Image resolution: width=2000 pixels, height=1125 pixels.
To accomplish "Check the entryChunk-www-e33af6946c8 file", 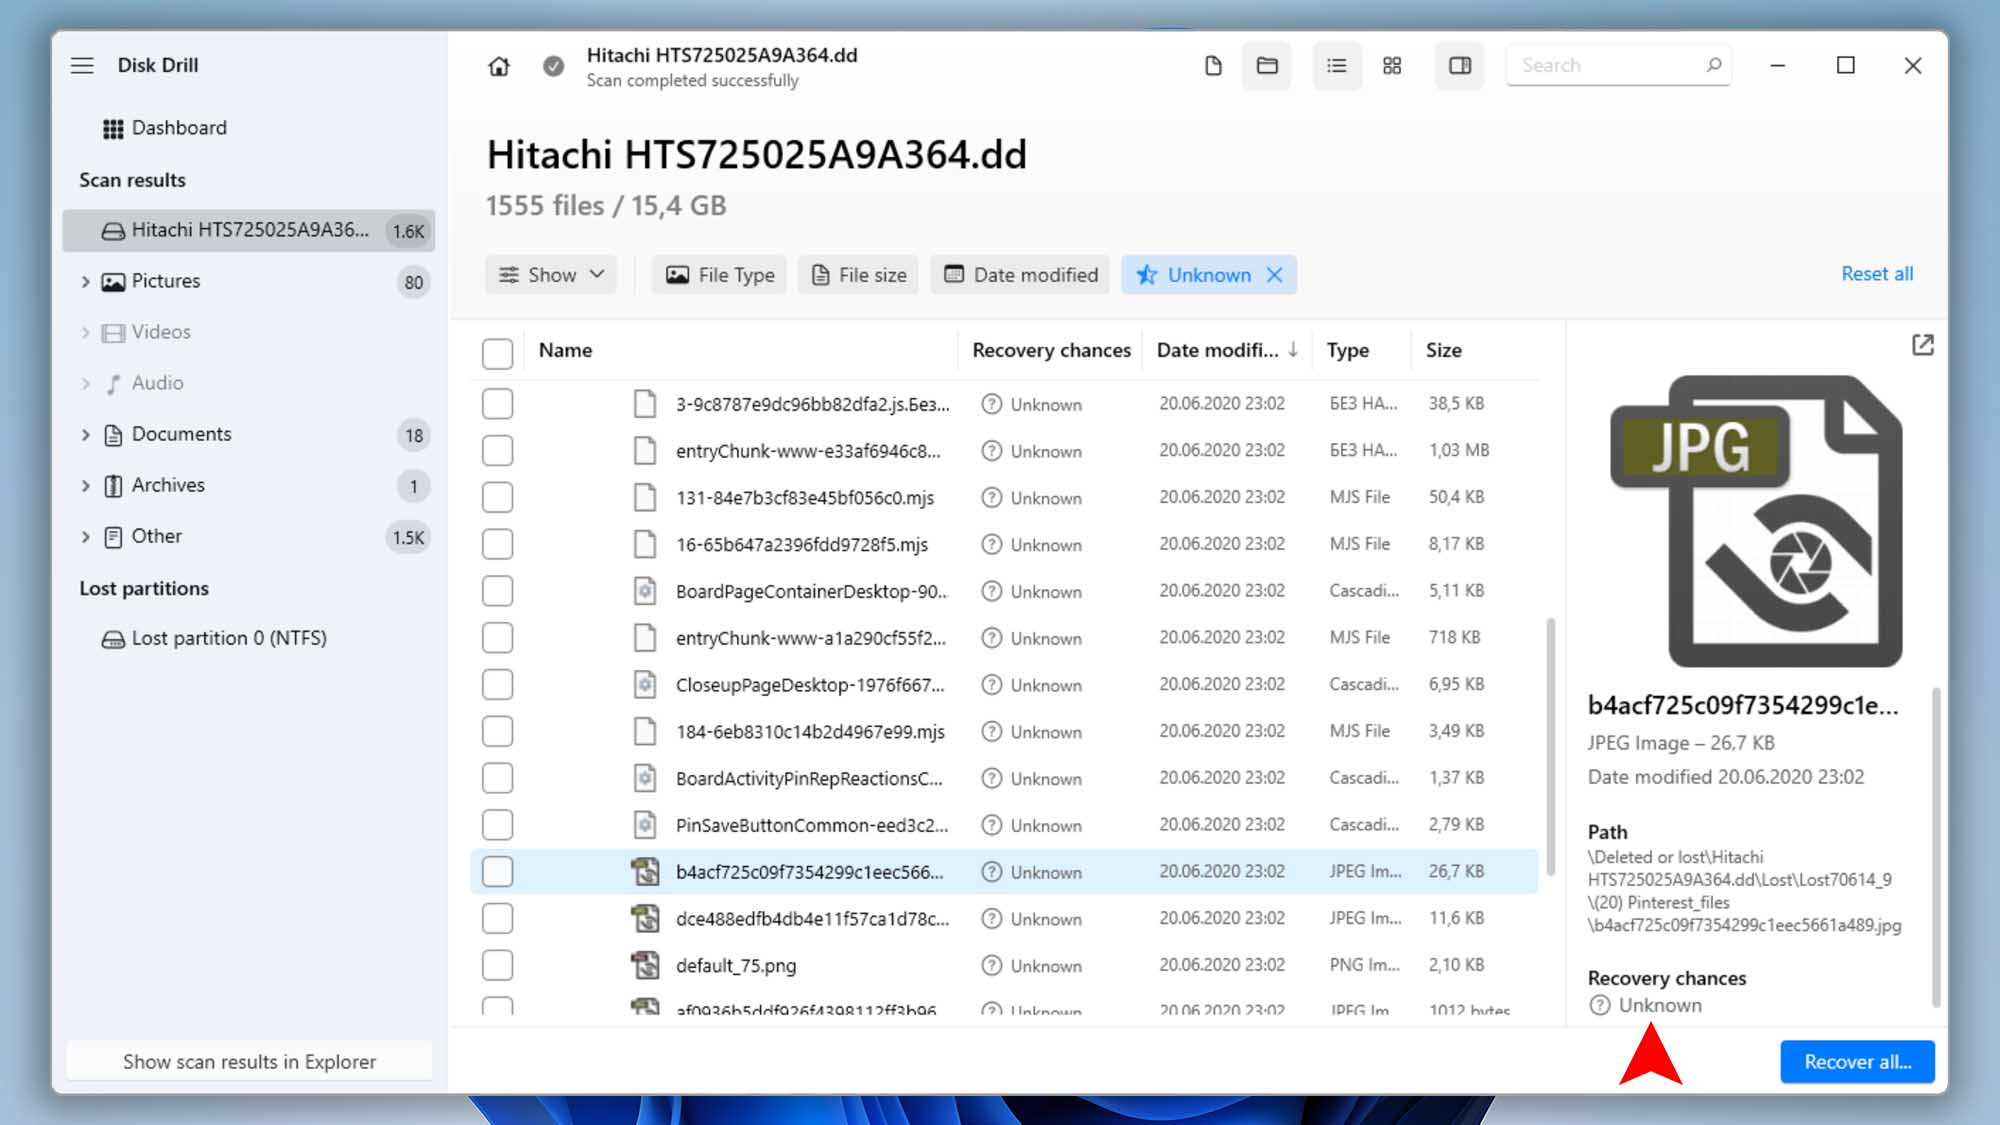I will 497,451.
